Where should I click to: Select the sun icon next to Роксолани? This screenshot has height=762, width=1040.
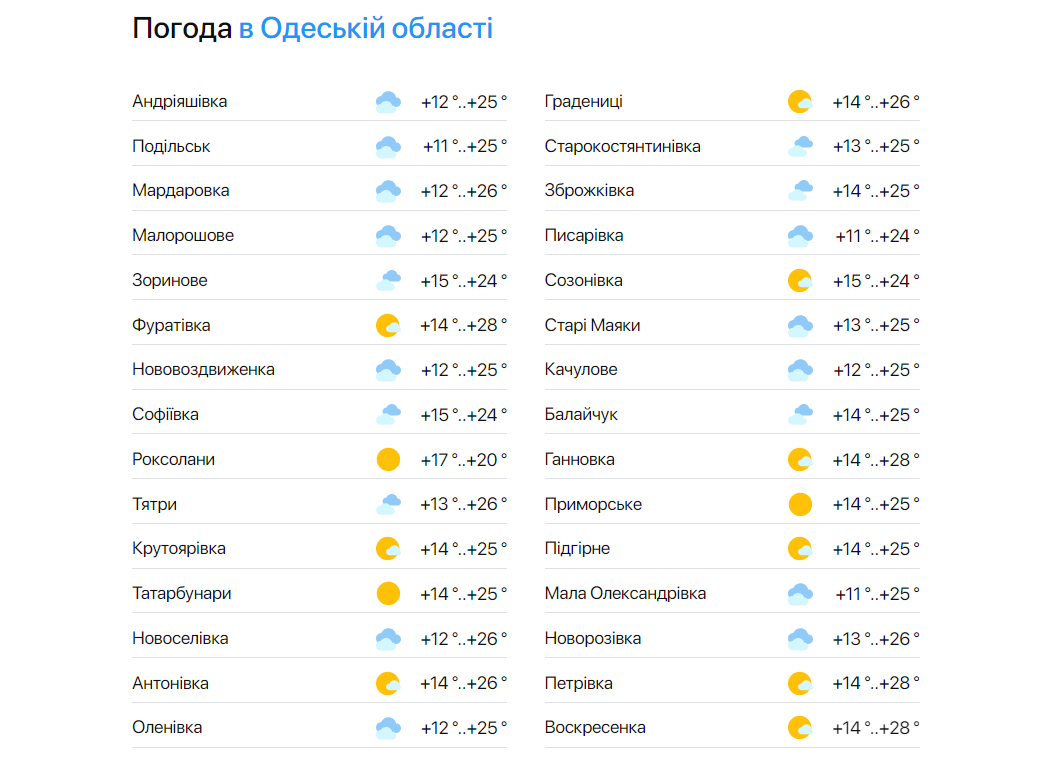388,458
